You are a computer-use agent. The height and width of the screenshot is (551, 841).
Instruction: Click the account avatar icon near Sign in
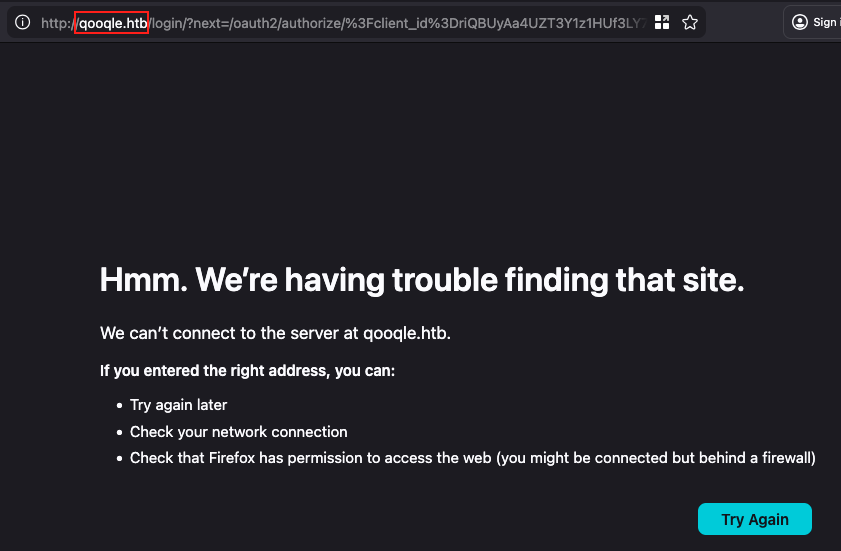tap(800, 22)
